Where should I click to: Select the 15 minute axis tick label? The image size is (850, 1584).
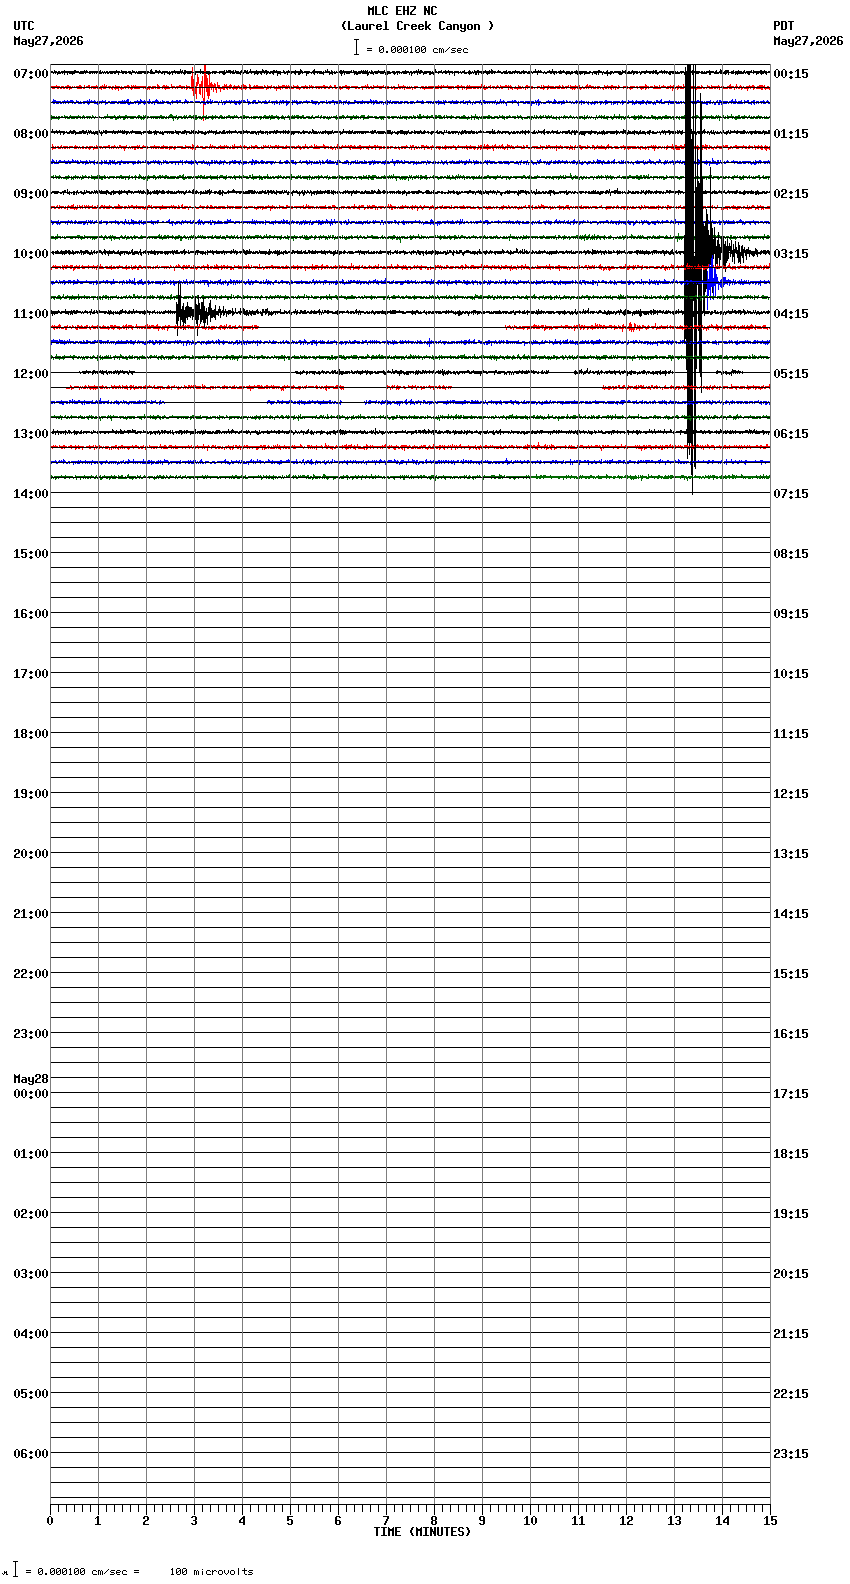tap(770, 1521)
